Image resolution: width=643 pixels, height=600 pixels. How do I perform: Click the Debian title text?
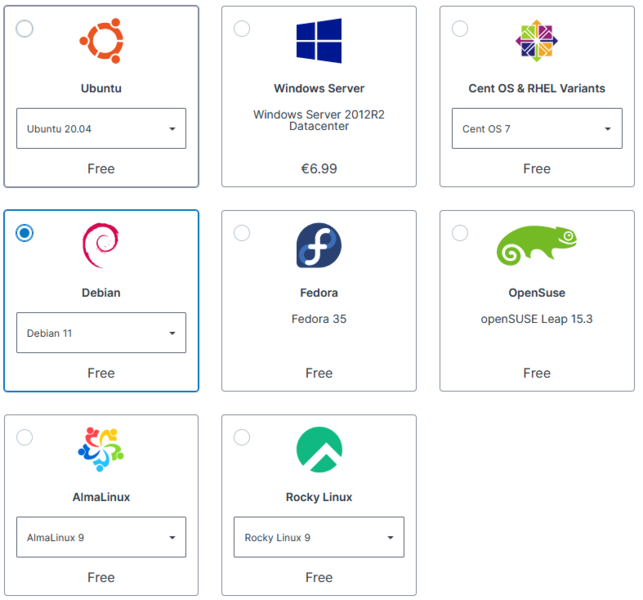[x=101, y=292]
